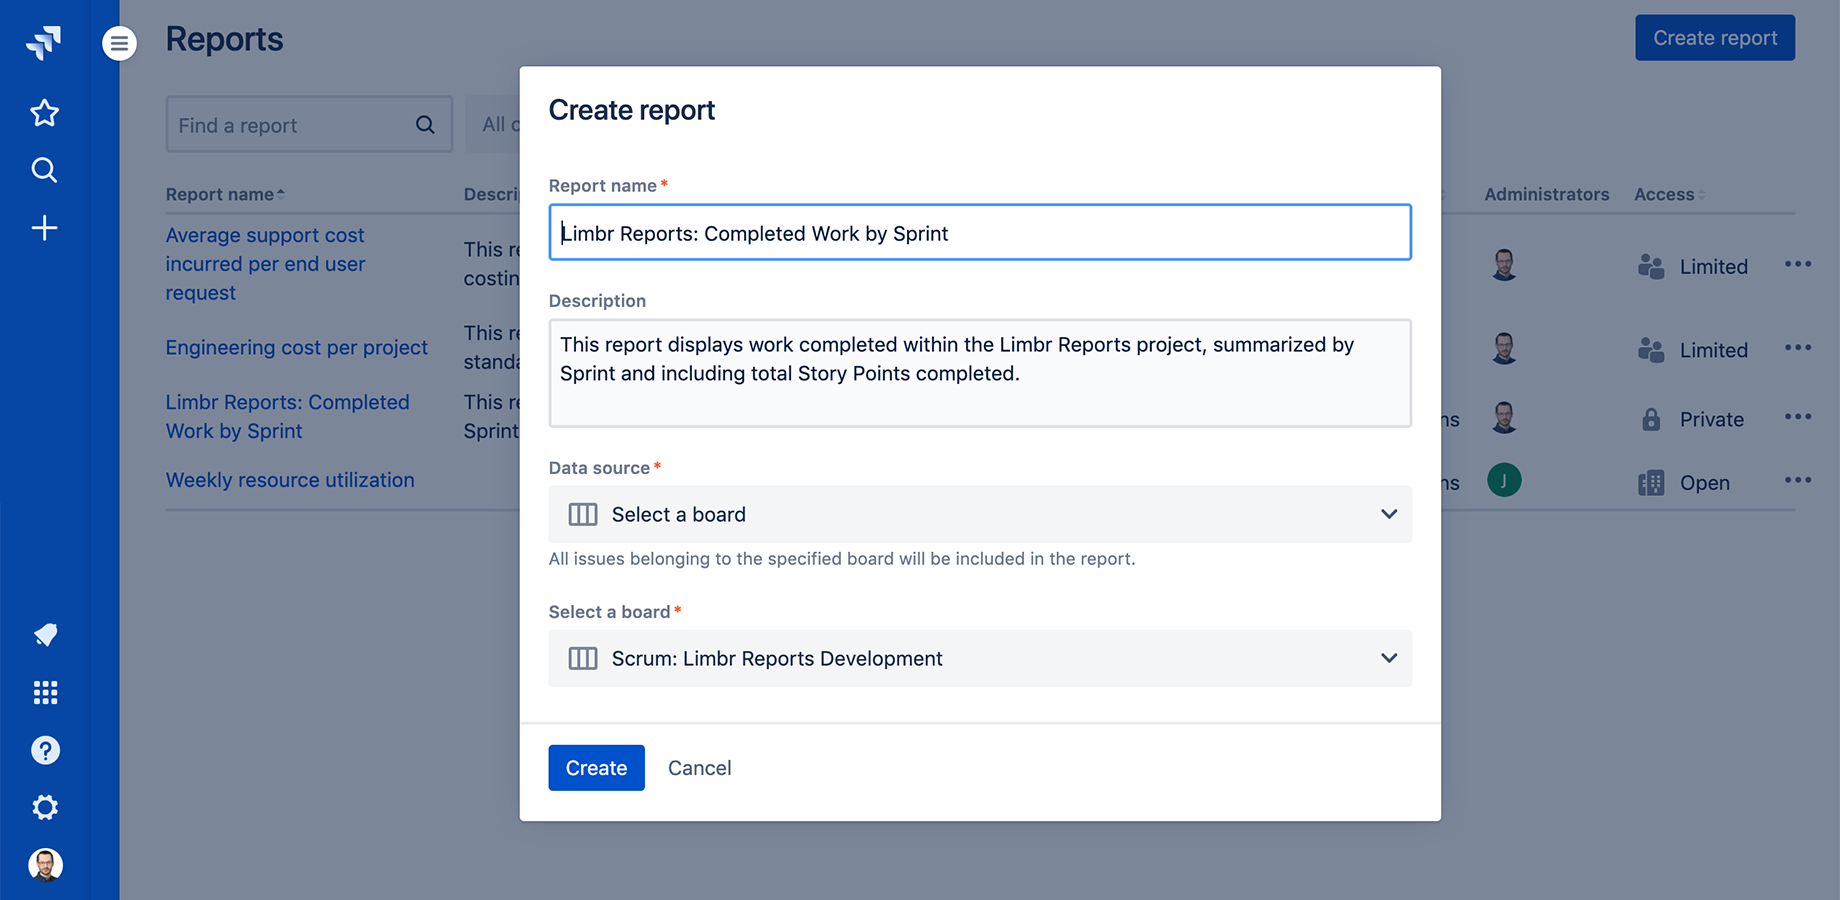The image size is (1840, 900).
Task: Click the Open access label
Action: tap(1705, 483)
